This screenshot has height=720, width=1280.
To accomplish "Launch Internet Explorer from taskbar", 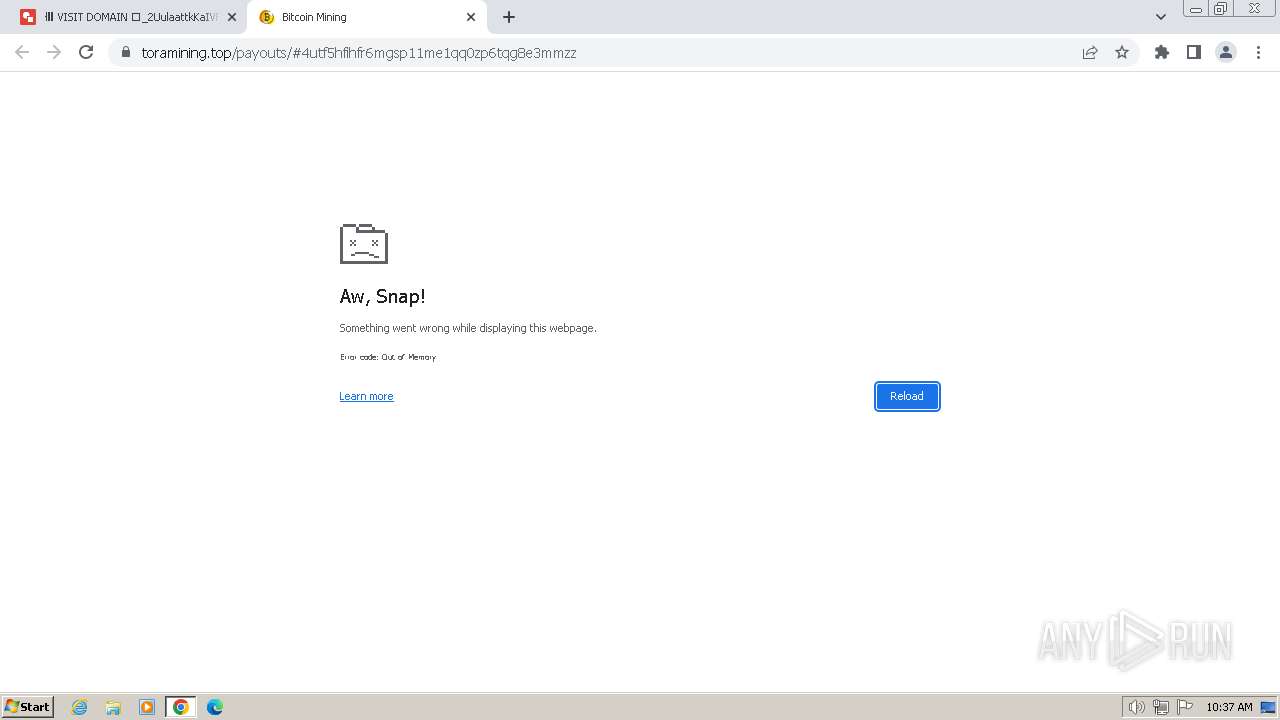I will click(80, 707).
